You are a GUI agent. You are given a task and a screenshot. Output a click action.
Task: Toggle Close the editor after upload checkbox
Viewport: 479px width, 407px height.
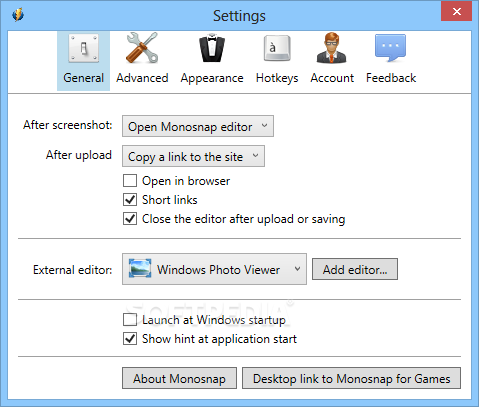click(130, 219)
